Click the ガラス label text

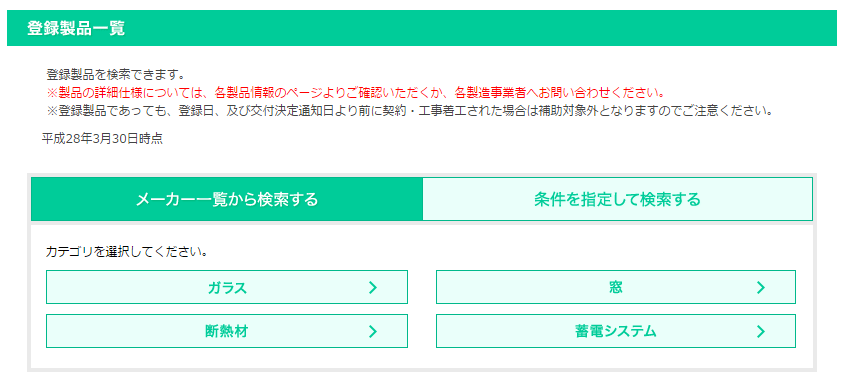[227, 287]
